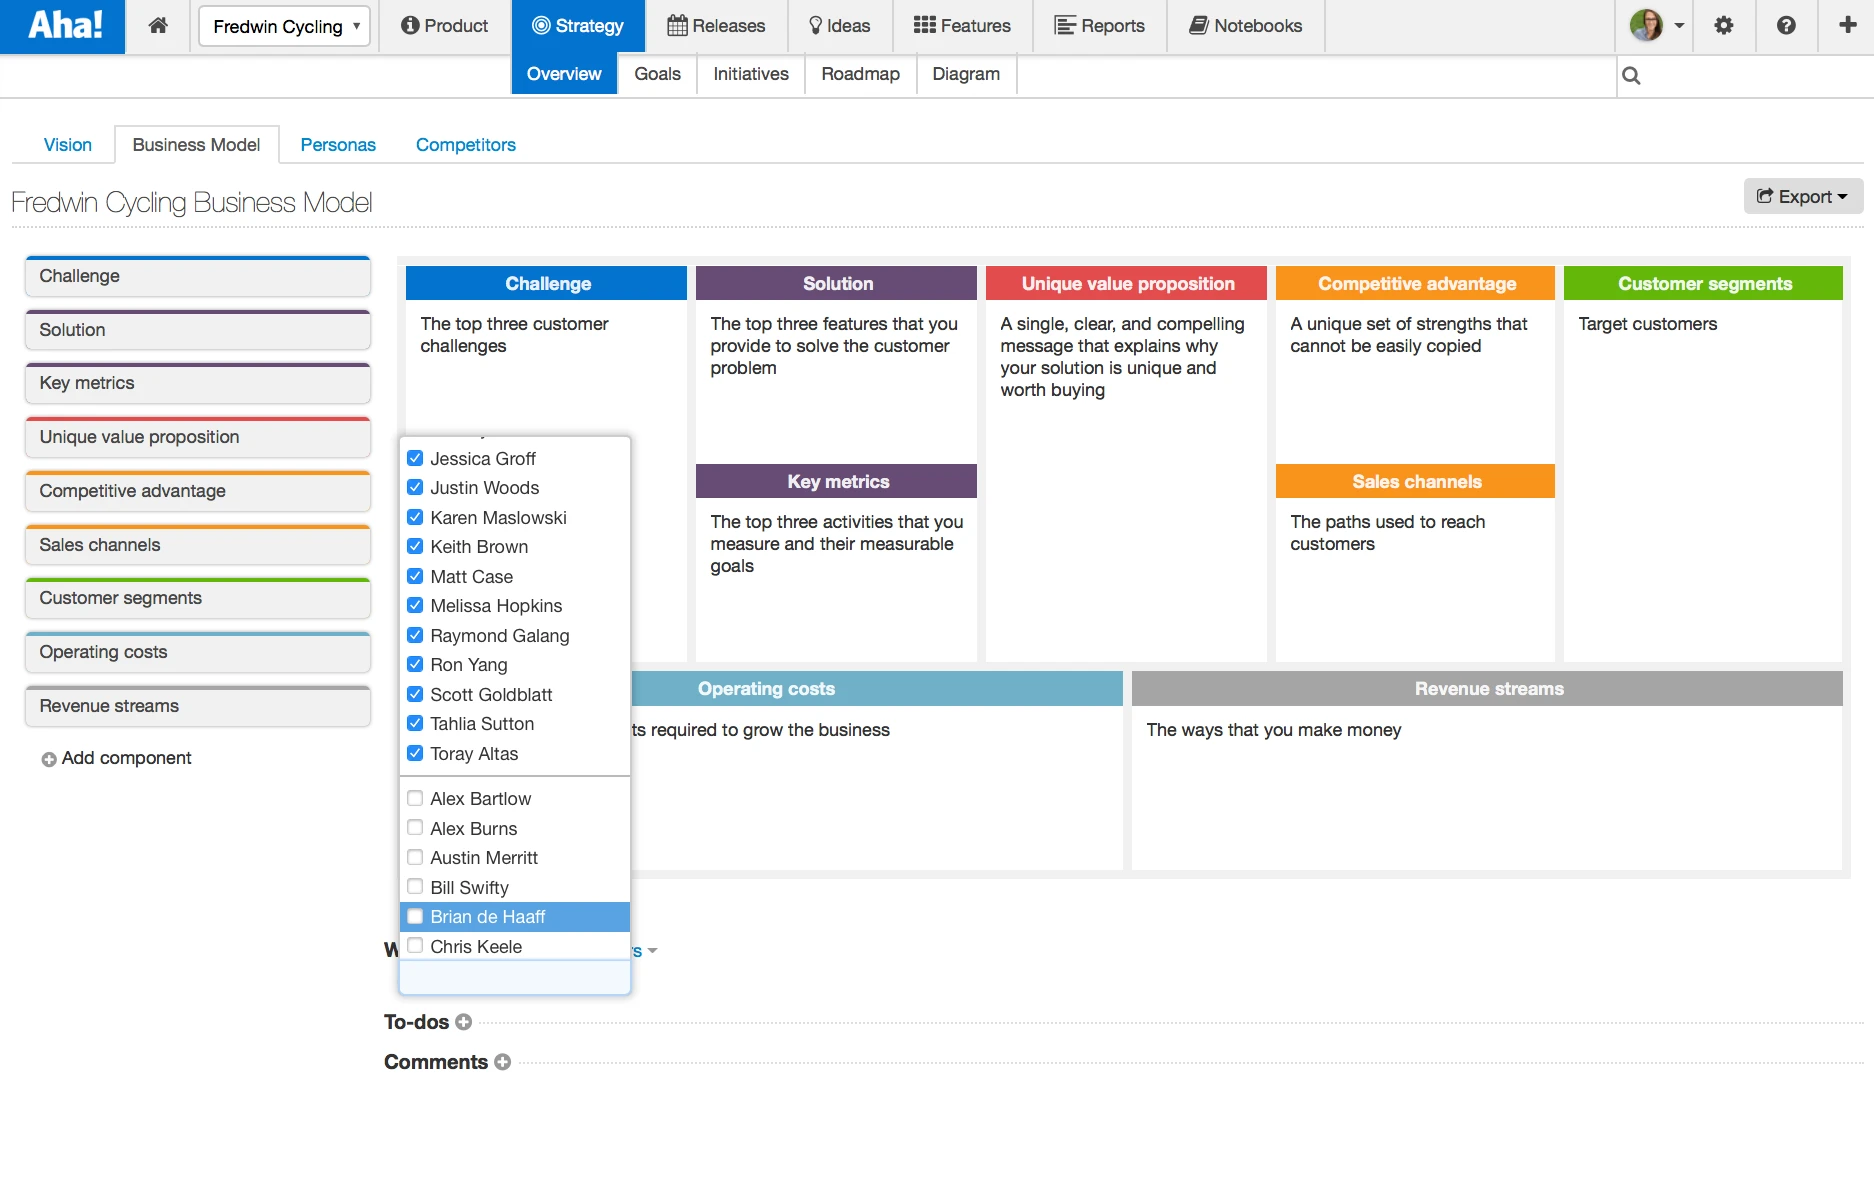Uncheck Jessica Groff
Screen dimensions: 1874x1196
pos(415,458)
